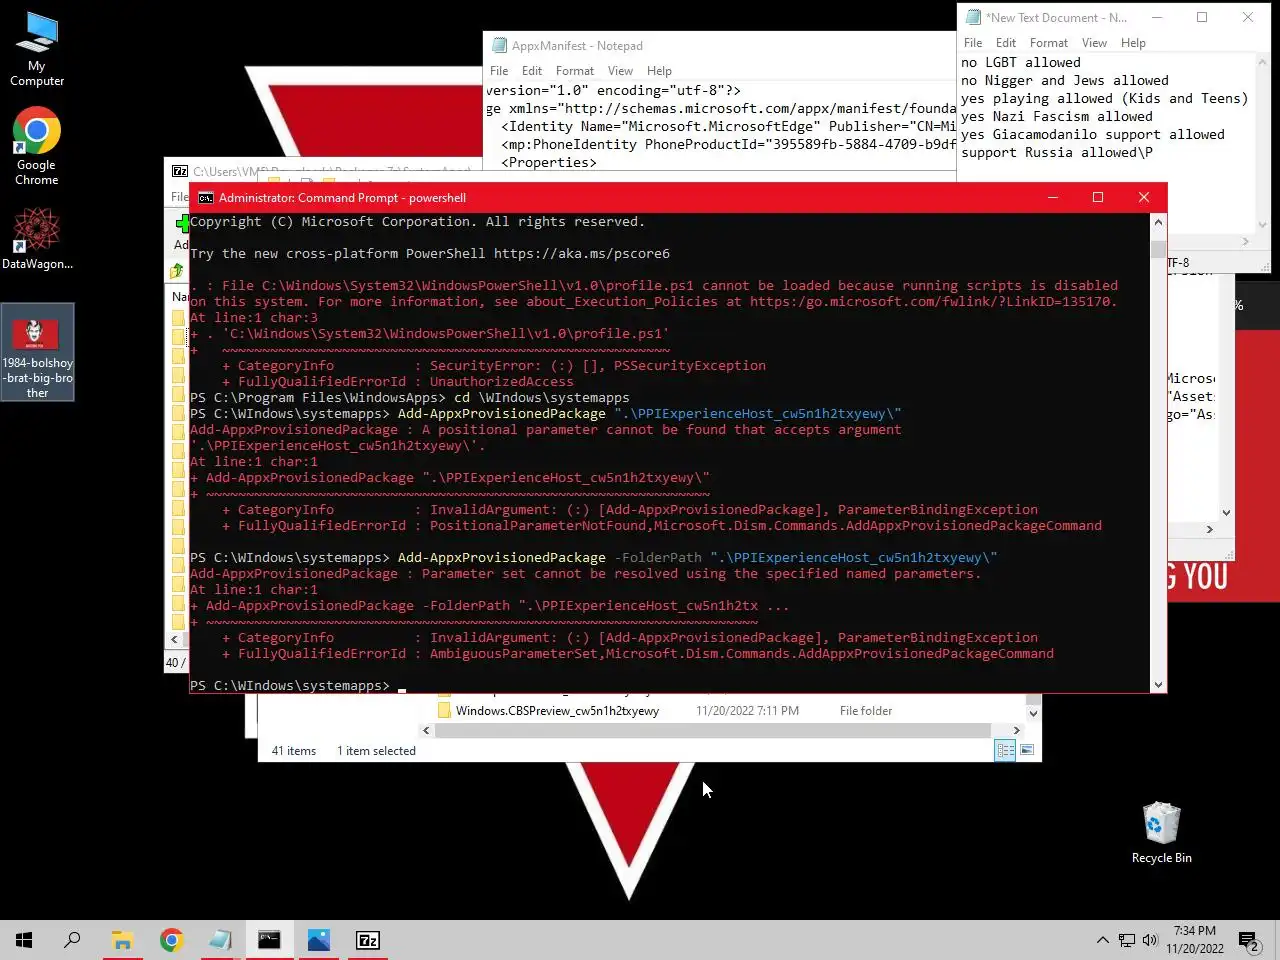Maximize the PowerShell Command Prompt window
This screenshot has height=960, width=1280.
1098,198
